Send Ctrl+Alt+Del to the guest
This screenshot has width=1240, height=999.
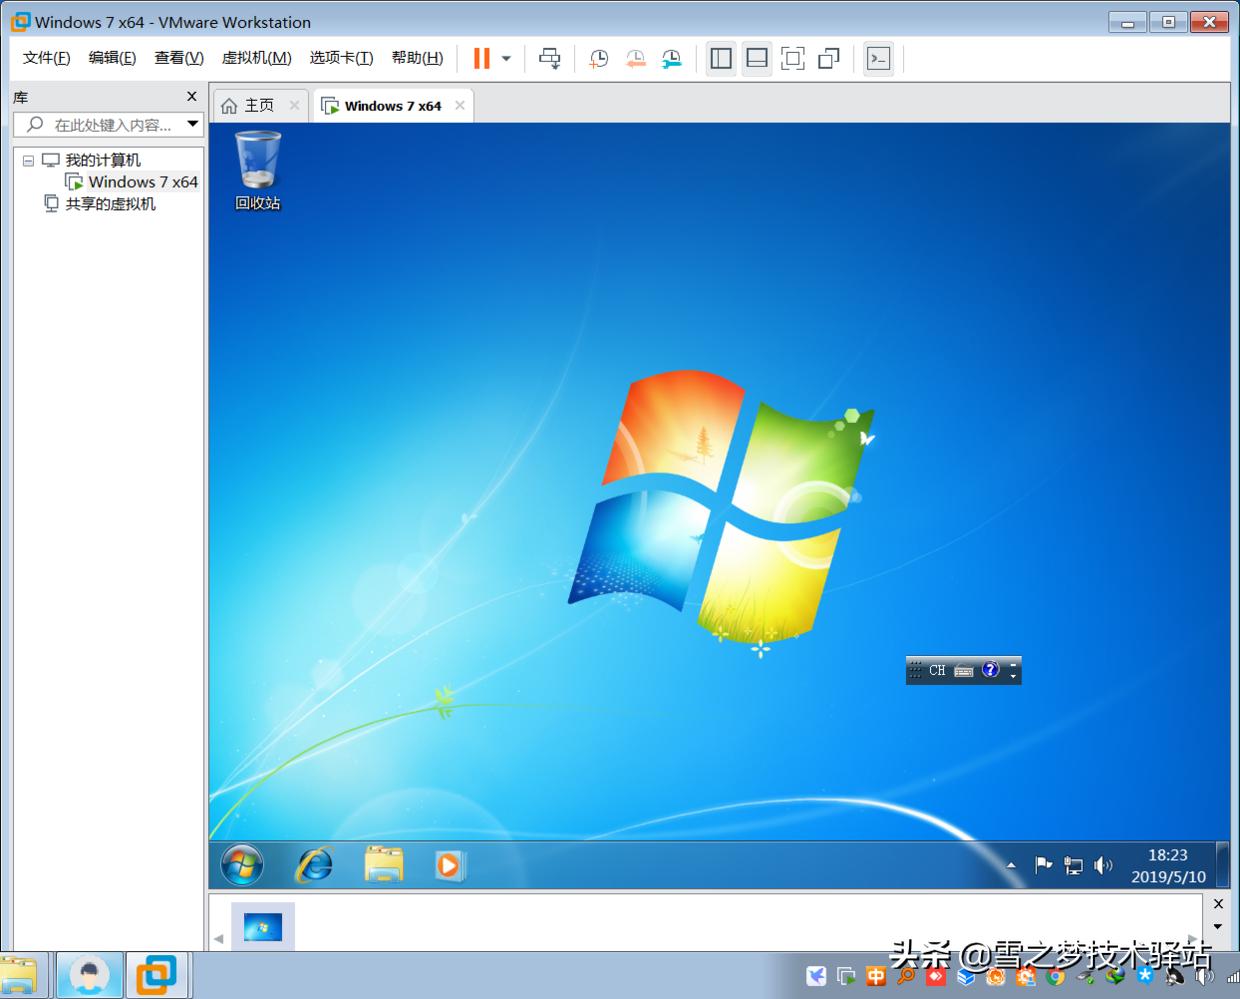(550, 58)
